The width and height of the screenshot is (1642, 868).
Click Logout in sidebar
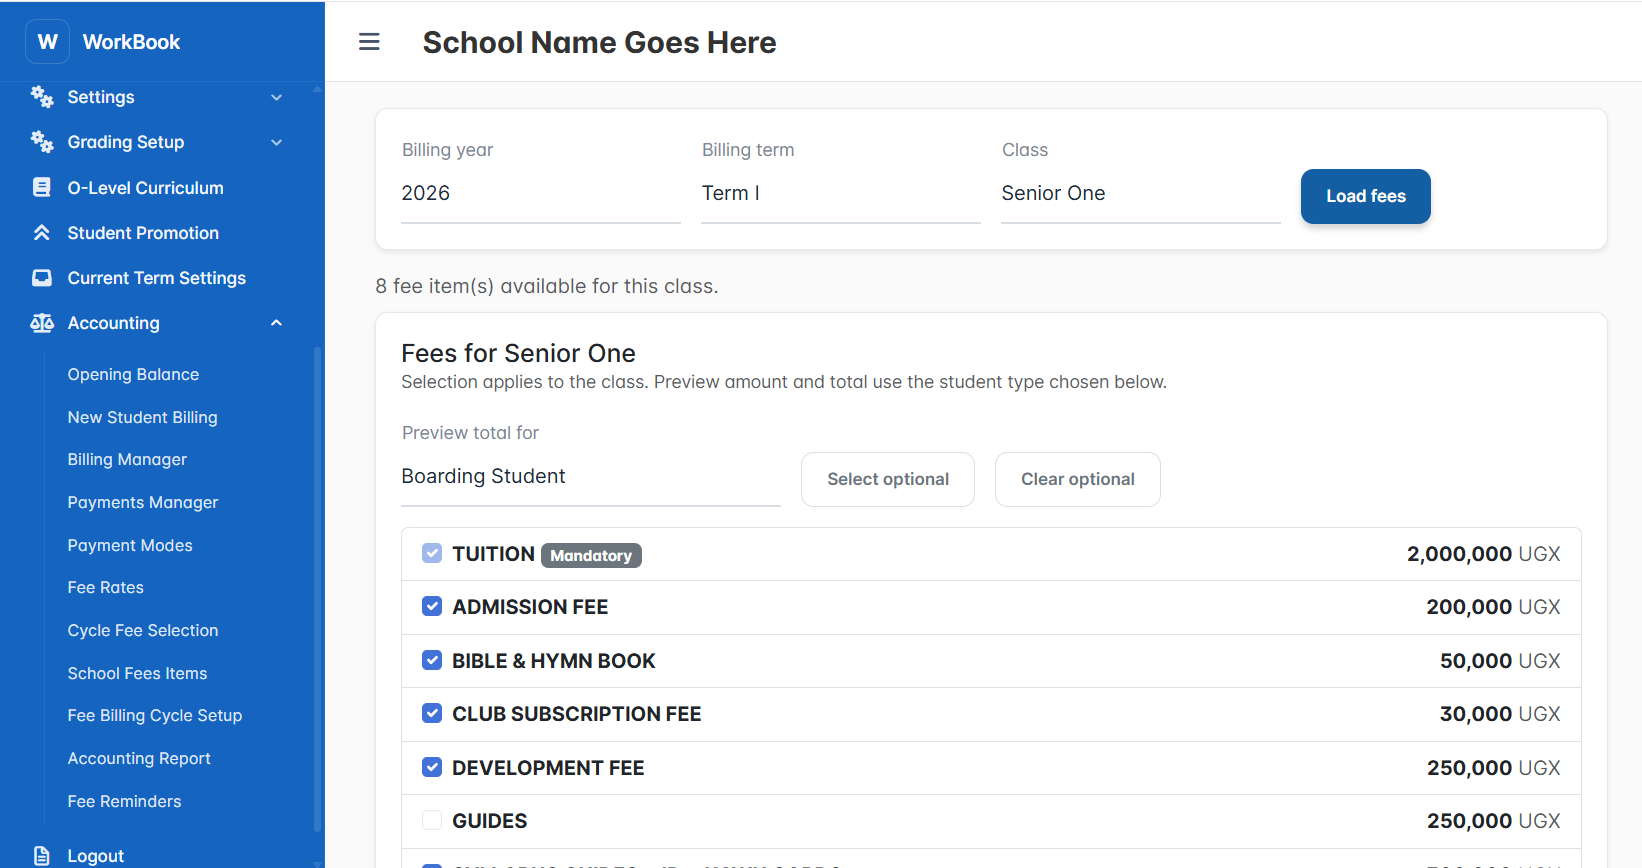[95, 856]
